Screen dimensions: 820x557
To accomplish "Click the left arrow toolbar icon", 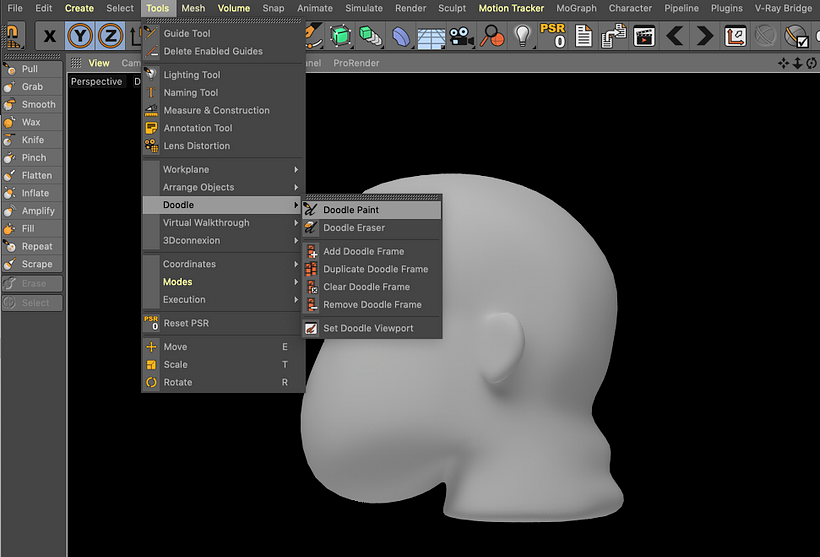I will 675,36.
